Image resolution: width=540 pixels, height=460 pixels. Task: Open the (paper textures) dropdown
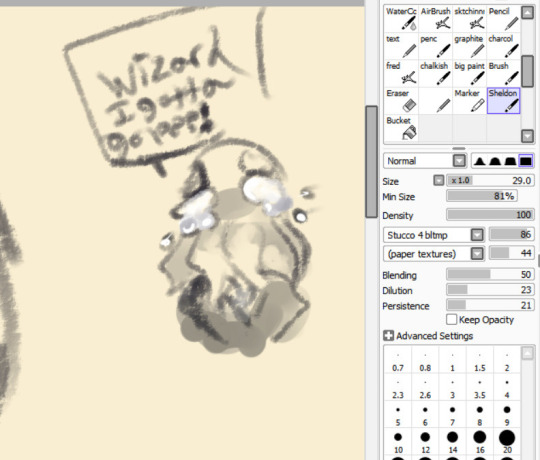[x=477, y=254]
